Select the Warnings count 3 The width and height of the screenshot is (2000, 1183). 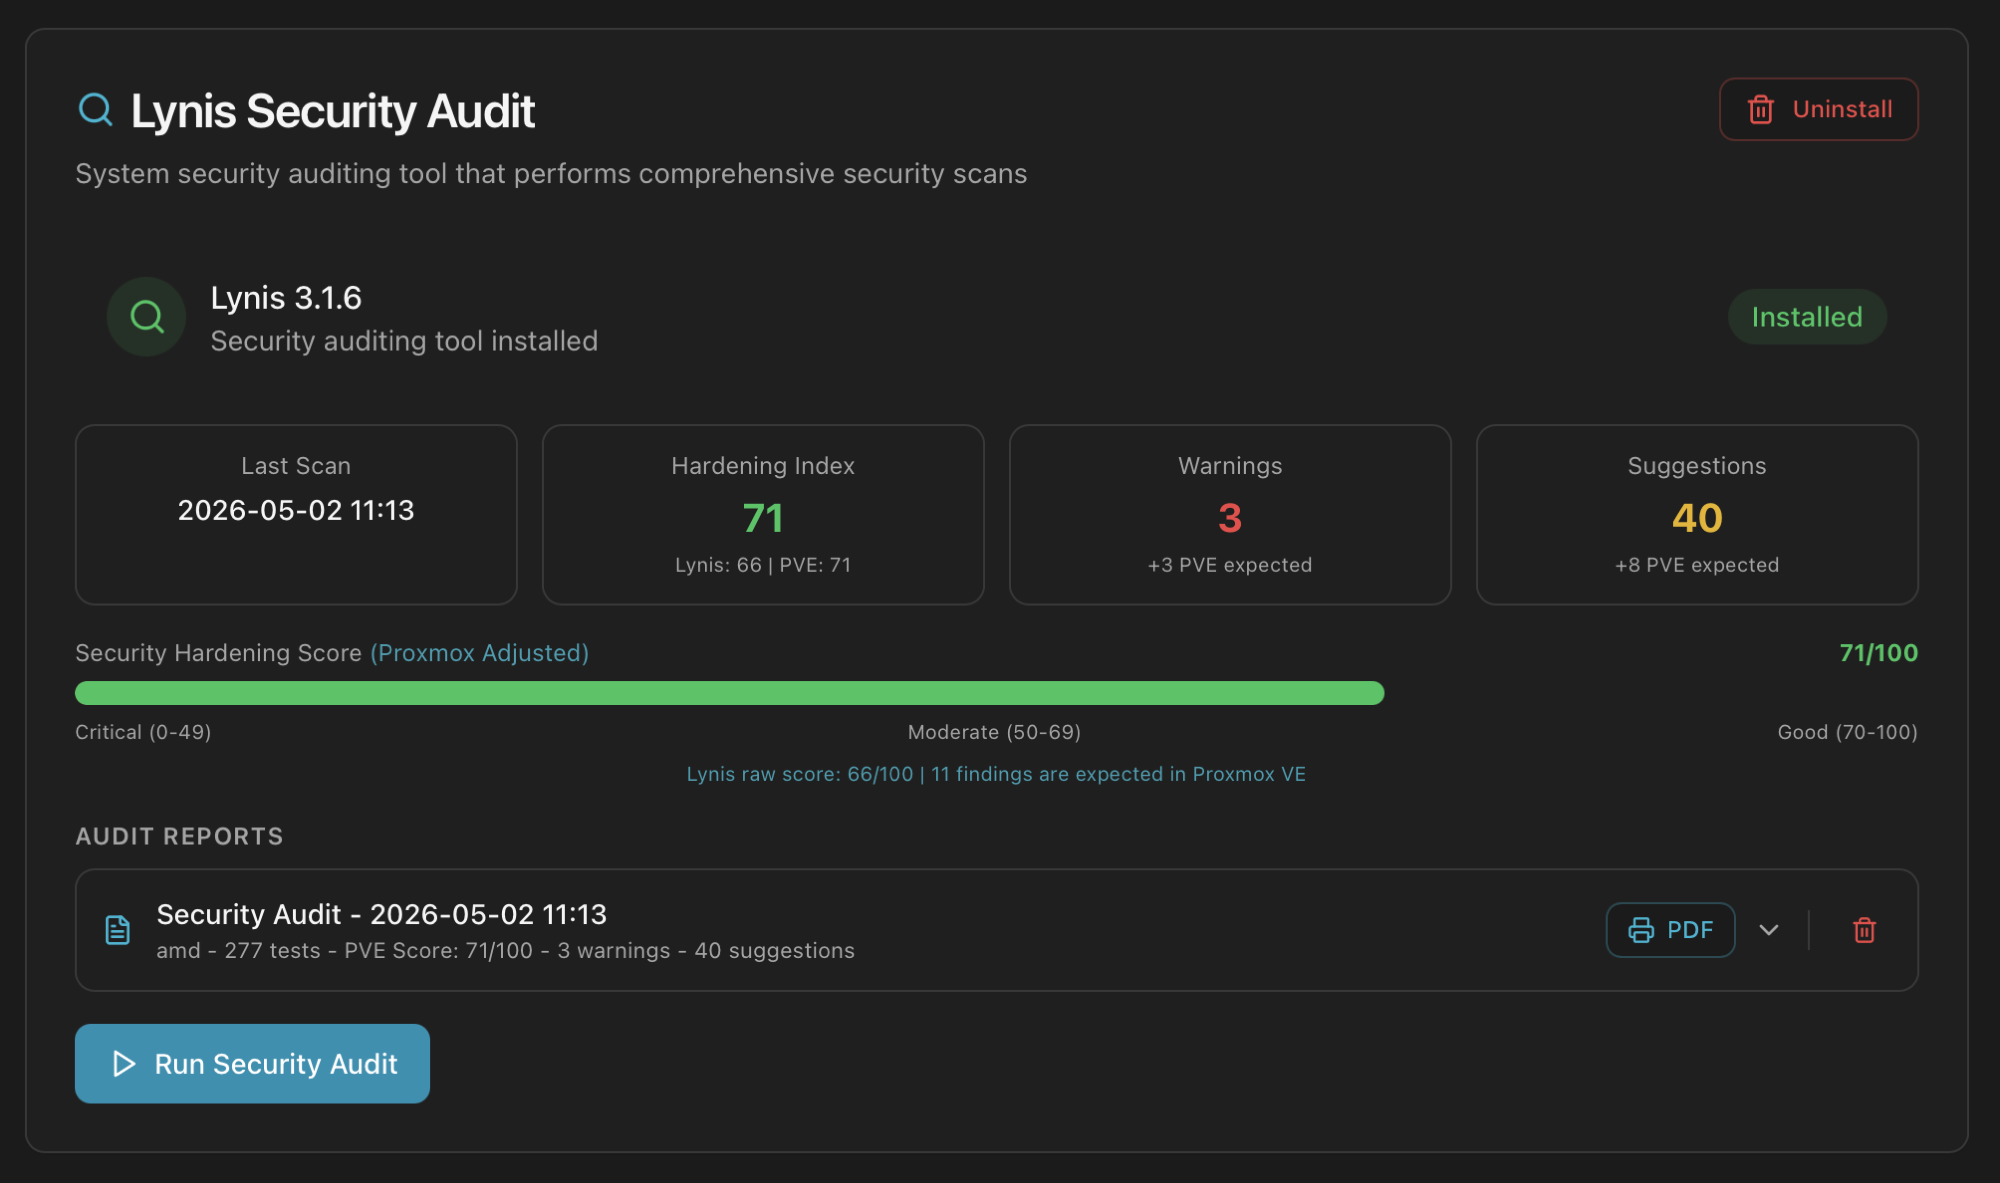[x=1230, y=518]
